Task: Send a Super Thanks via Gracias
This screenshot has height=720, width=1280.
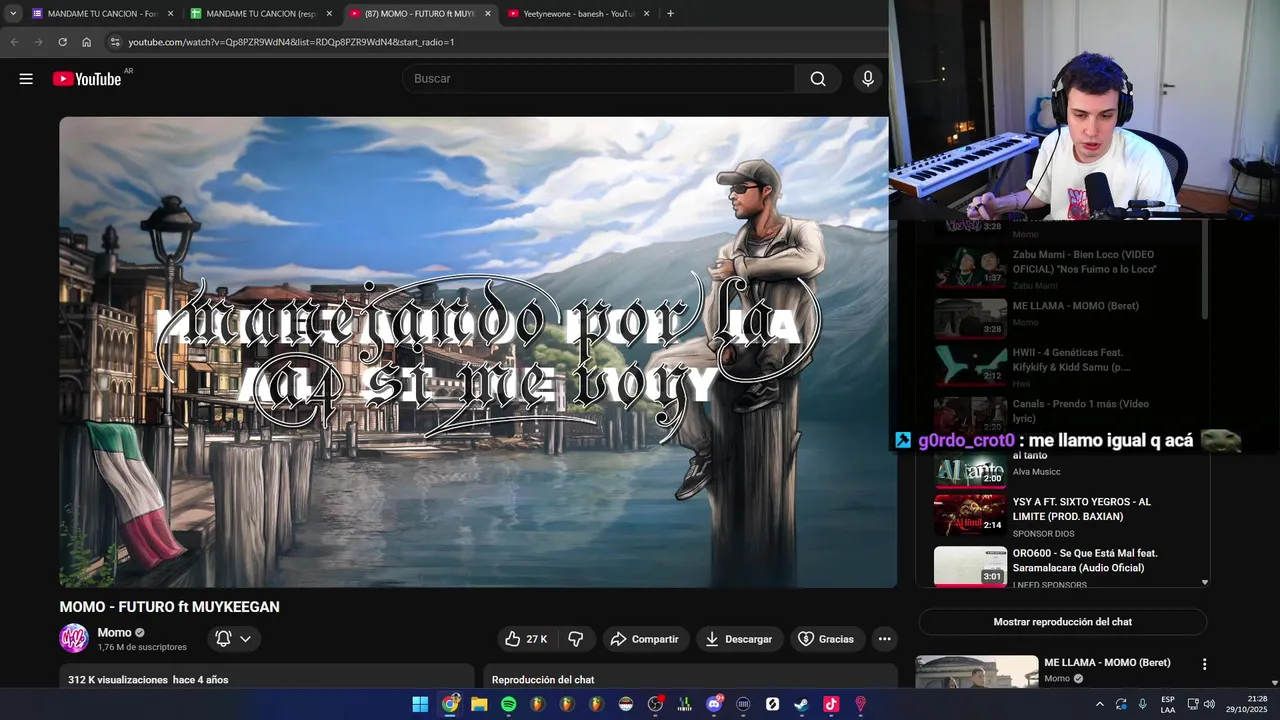Action: [x=826, y=639]
